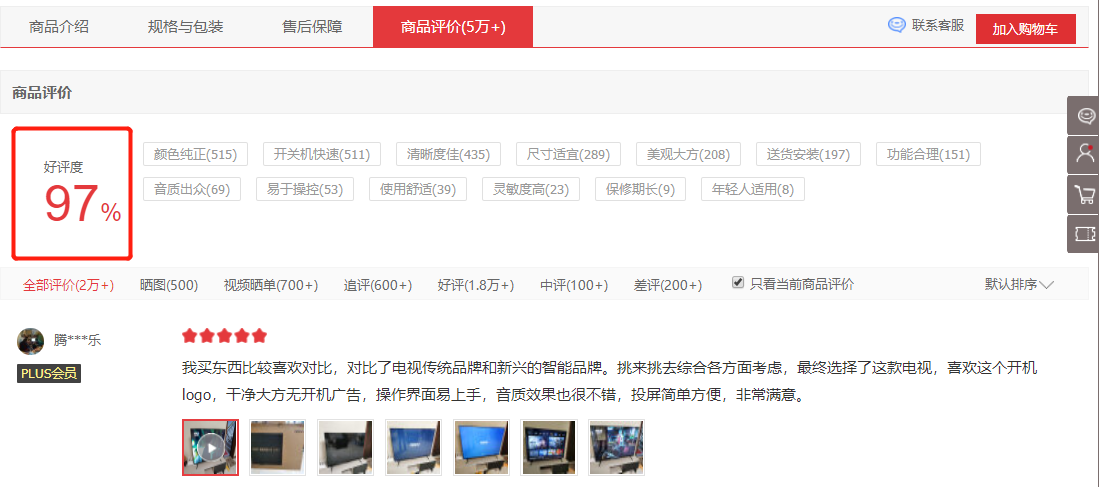
Task: Click the PLUS会员 badge
Action: tap(49, 373)
